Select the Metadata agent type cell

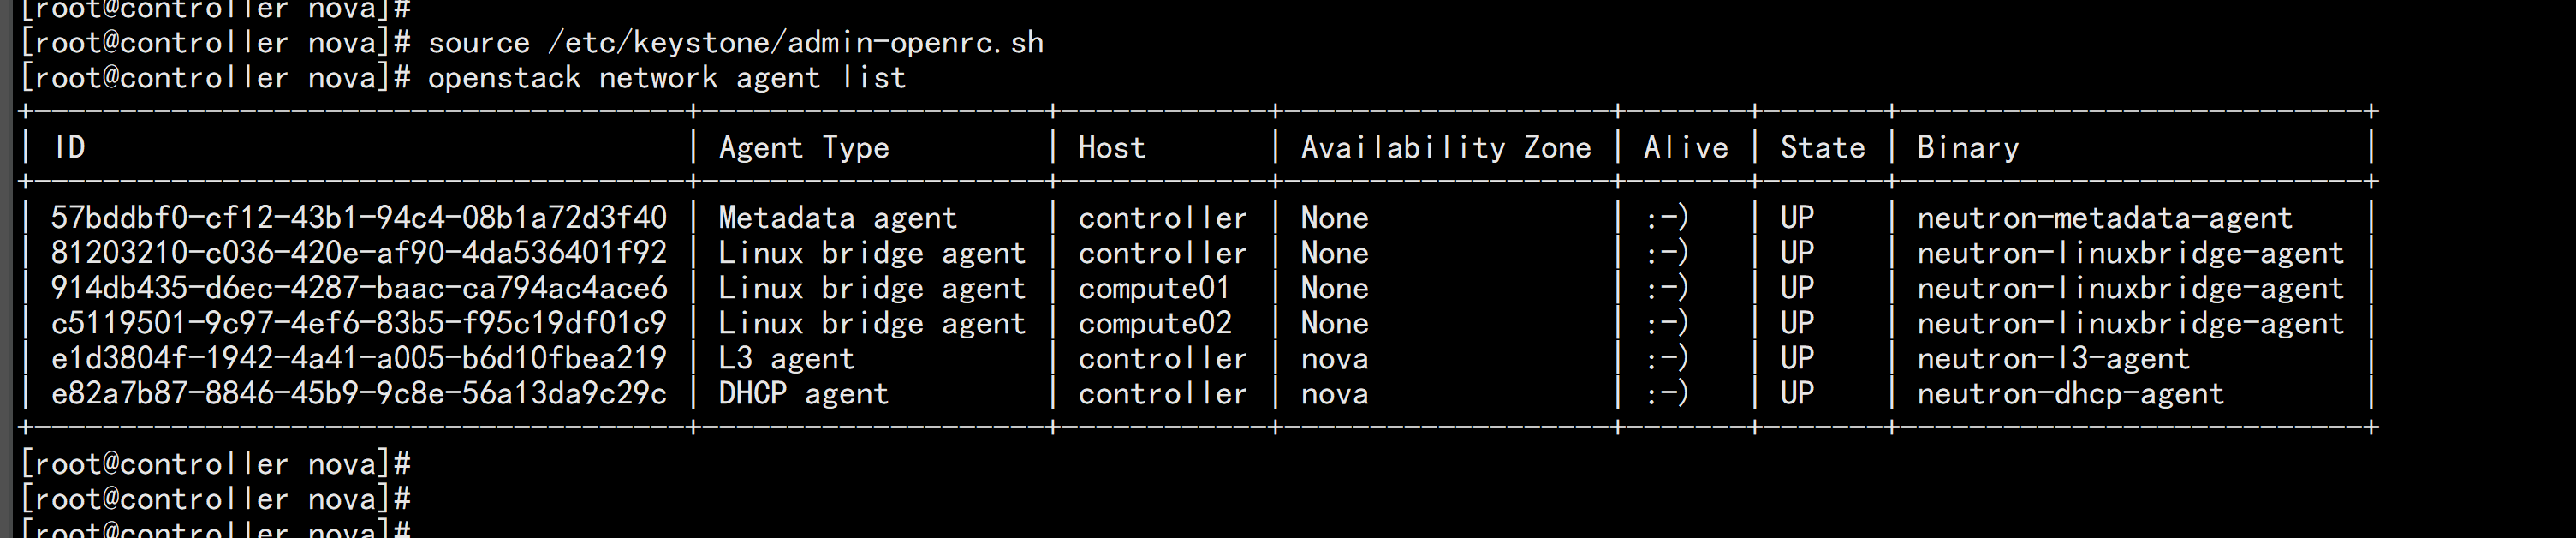point(837,218)
